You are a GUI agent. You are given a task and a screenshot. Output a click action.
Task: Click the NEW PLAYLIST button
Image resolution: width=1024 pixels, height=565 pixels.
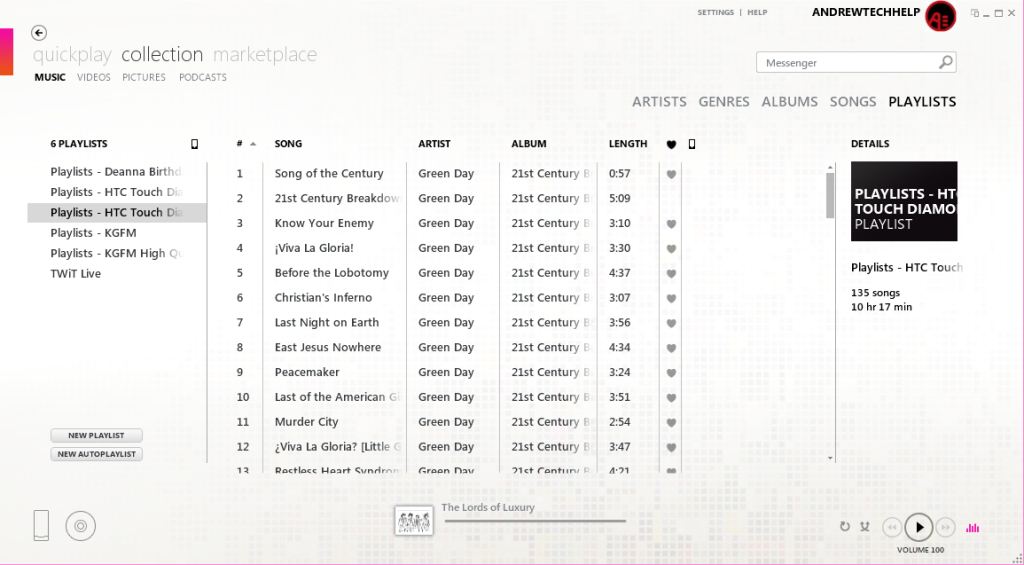pyautogui.click(x=96, y=435)
